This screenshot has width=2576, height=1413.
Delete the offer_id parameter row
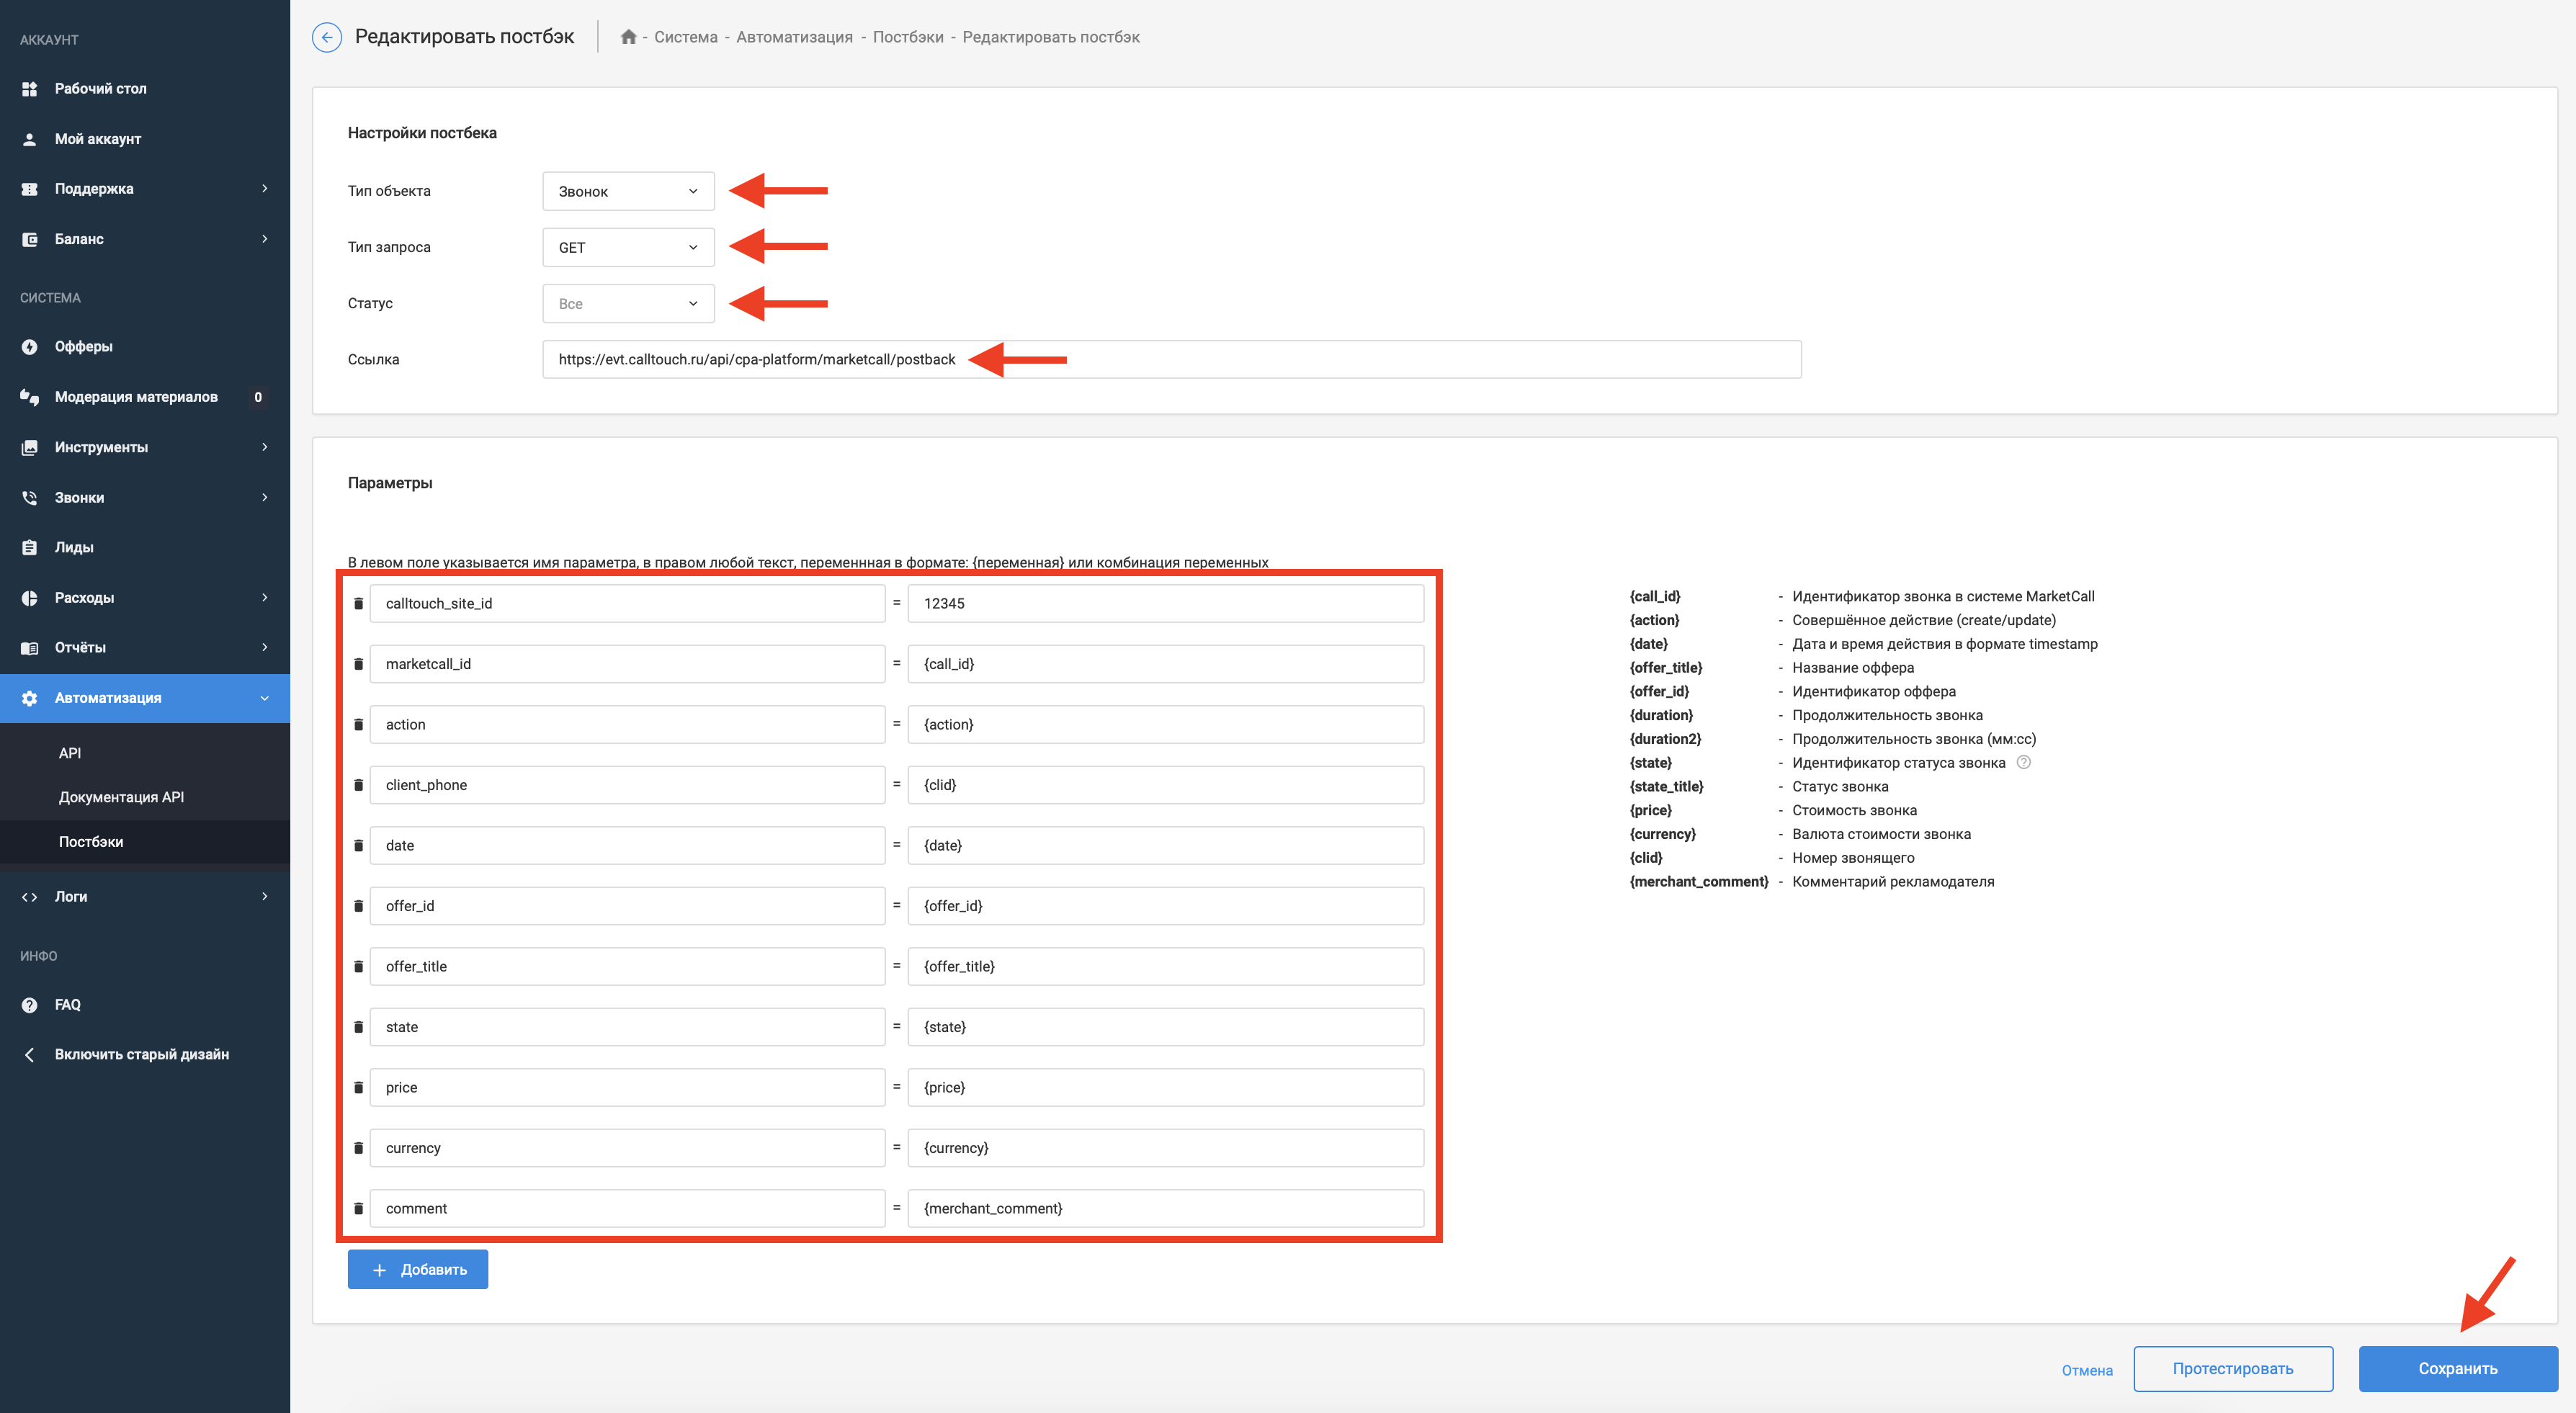pyautogui.click(x=358, y=906)
